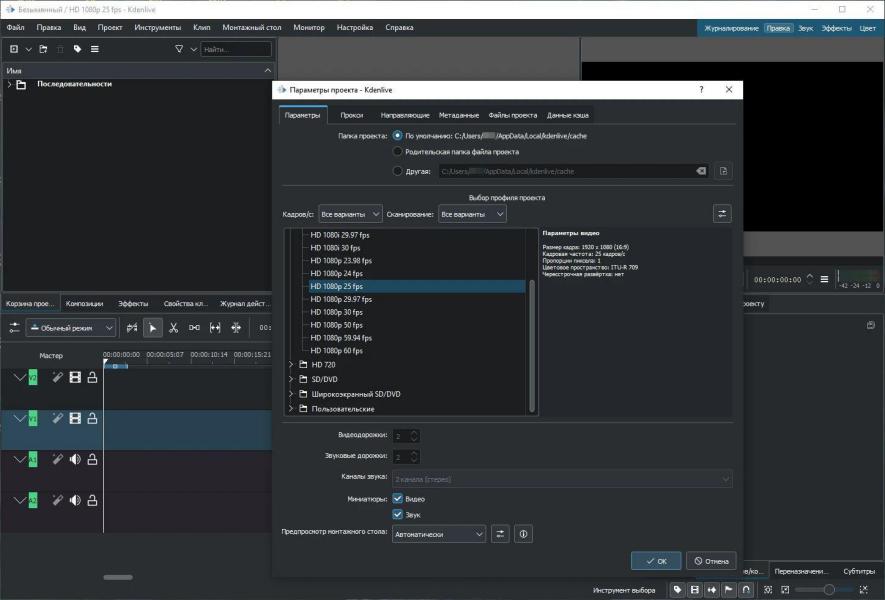This screenshot has width=885, height=600.
Task: Select the Selection arrow tool
Action: point(153,327)
